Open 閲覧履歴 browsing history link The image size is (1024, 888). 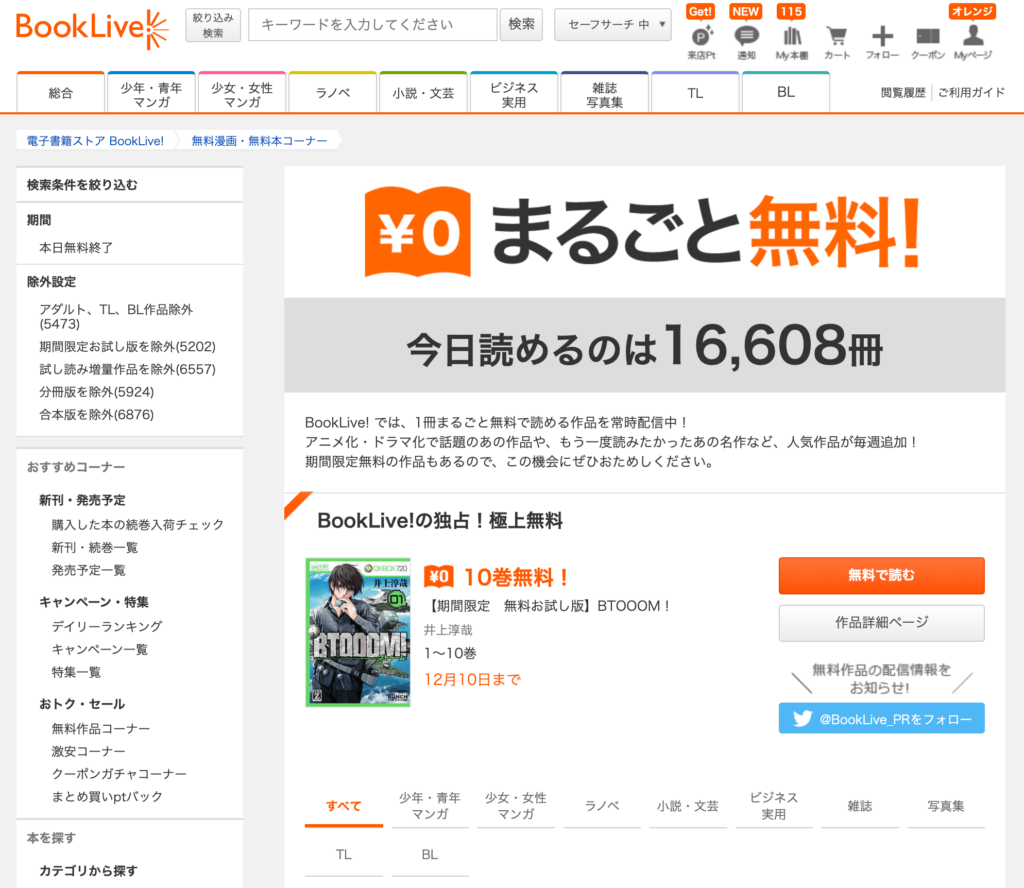(903, 93)
